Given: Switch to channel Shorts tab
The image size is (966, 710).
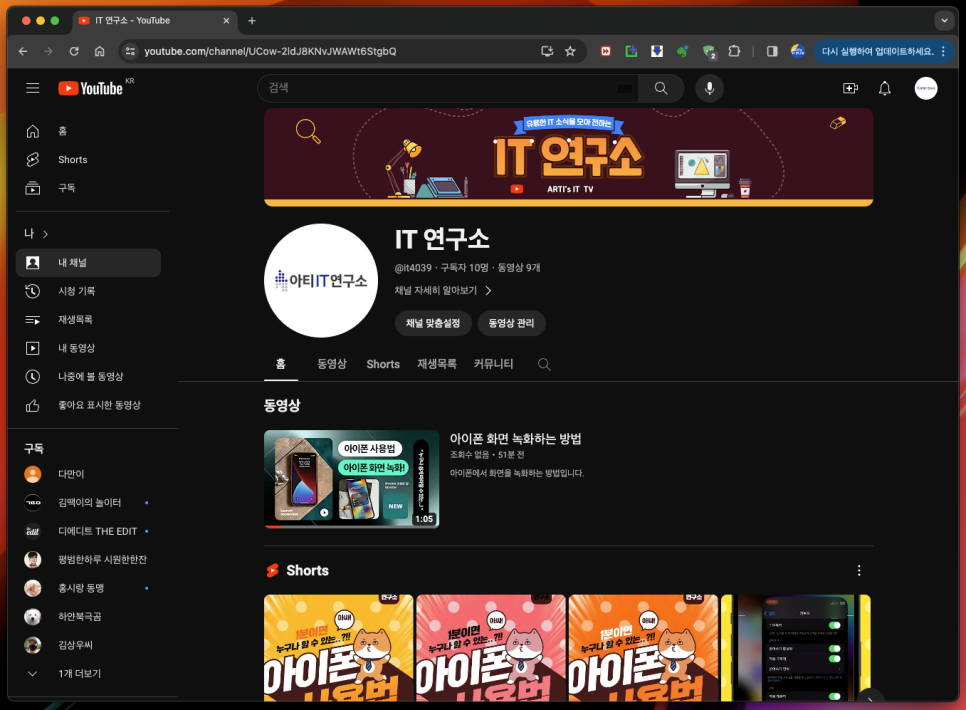Looking at the screenshot, I should (x=383, y=364).
